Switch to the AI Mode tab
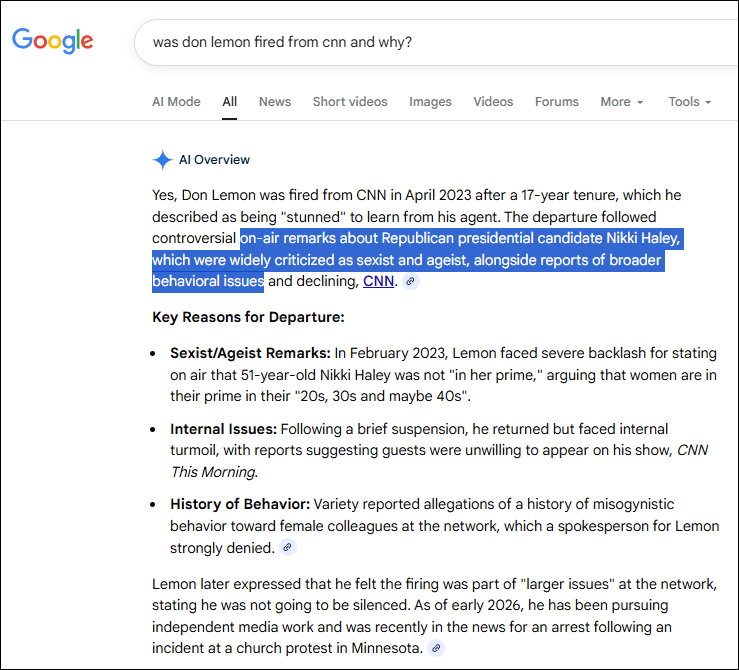The image size is (739, 670). pos(176,102)
